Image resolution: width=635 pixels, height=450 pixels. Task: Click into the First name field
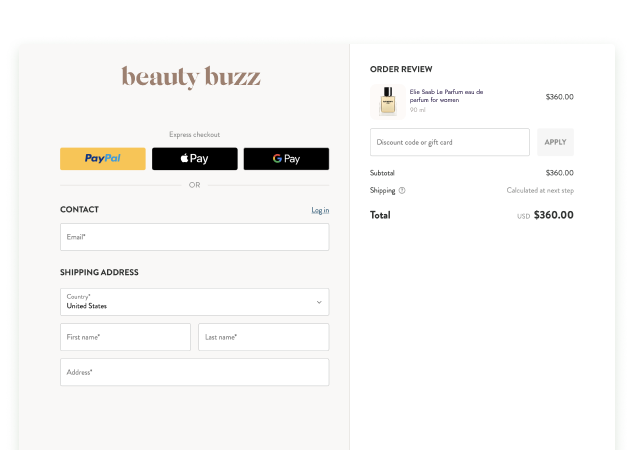tap(126, 337)
